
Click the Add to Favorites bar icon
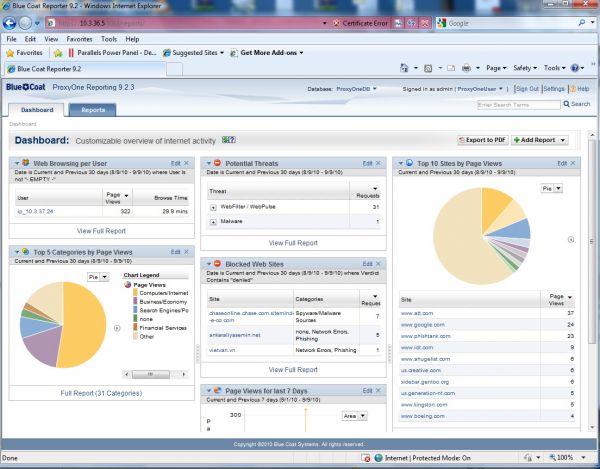point(58,53)
